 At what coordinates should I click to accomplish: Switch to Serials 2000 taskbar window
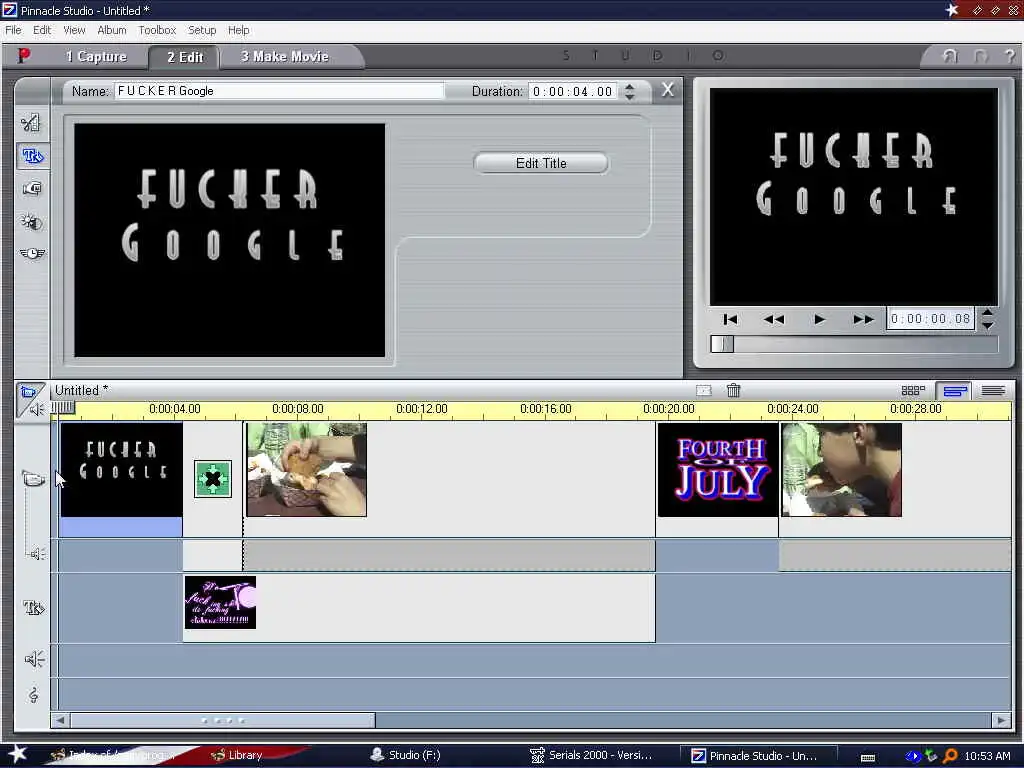[591, 755]
